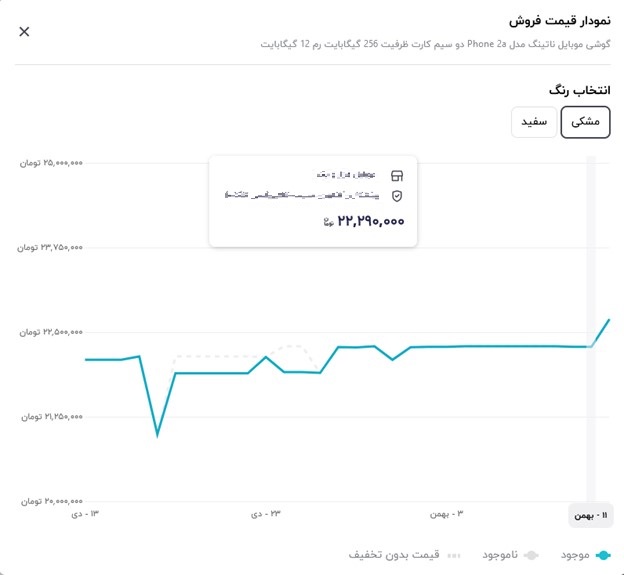
Task: Click the ۳ - بهمن axis label
Action: tap(446, 514)
